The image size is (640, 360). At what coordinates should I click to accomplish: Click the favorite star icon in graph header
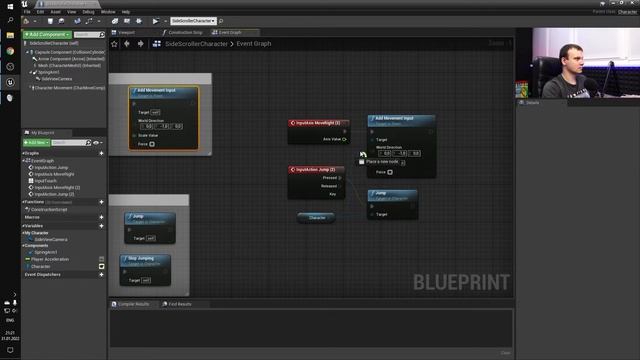point(114,44)
